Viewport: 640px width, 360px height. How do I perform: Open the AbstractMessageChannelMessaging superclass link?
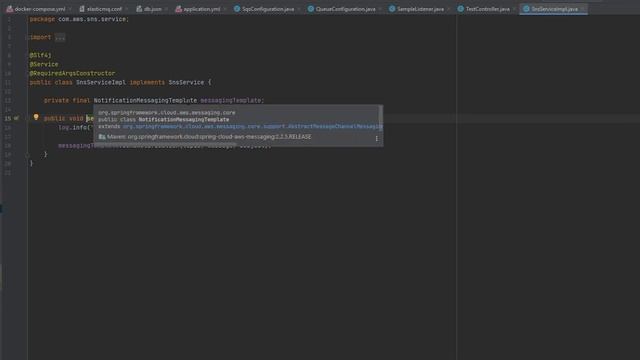pyautogui.click(x=253, y=127)
